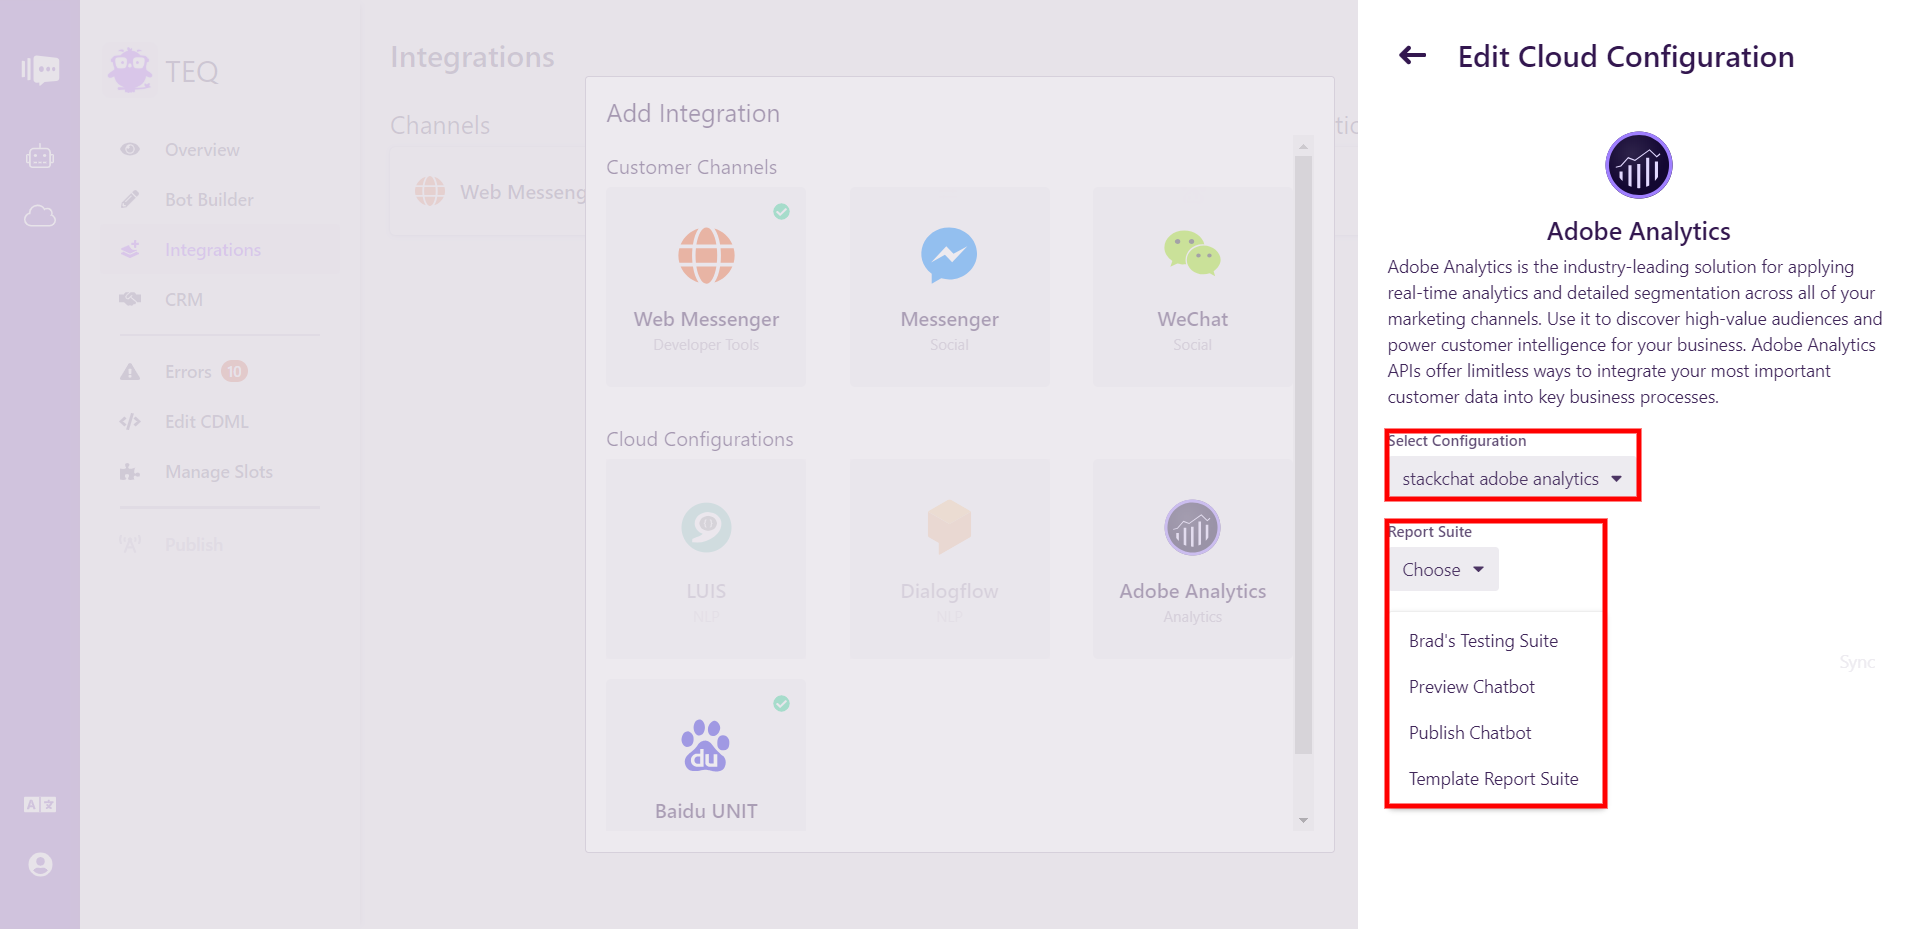Click the Web Messenger channel entry under Channels
This screenshot has width=1920, height=929.
[x=500, y=192]
